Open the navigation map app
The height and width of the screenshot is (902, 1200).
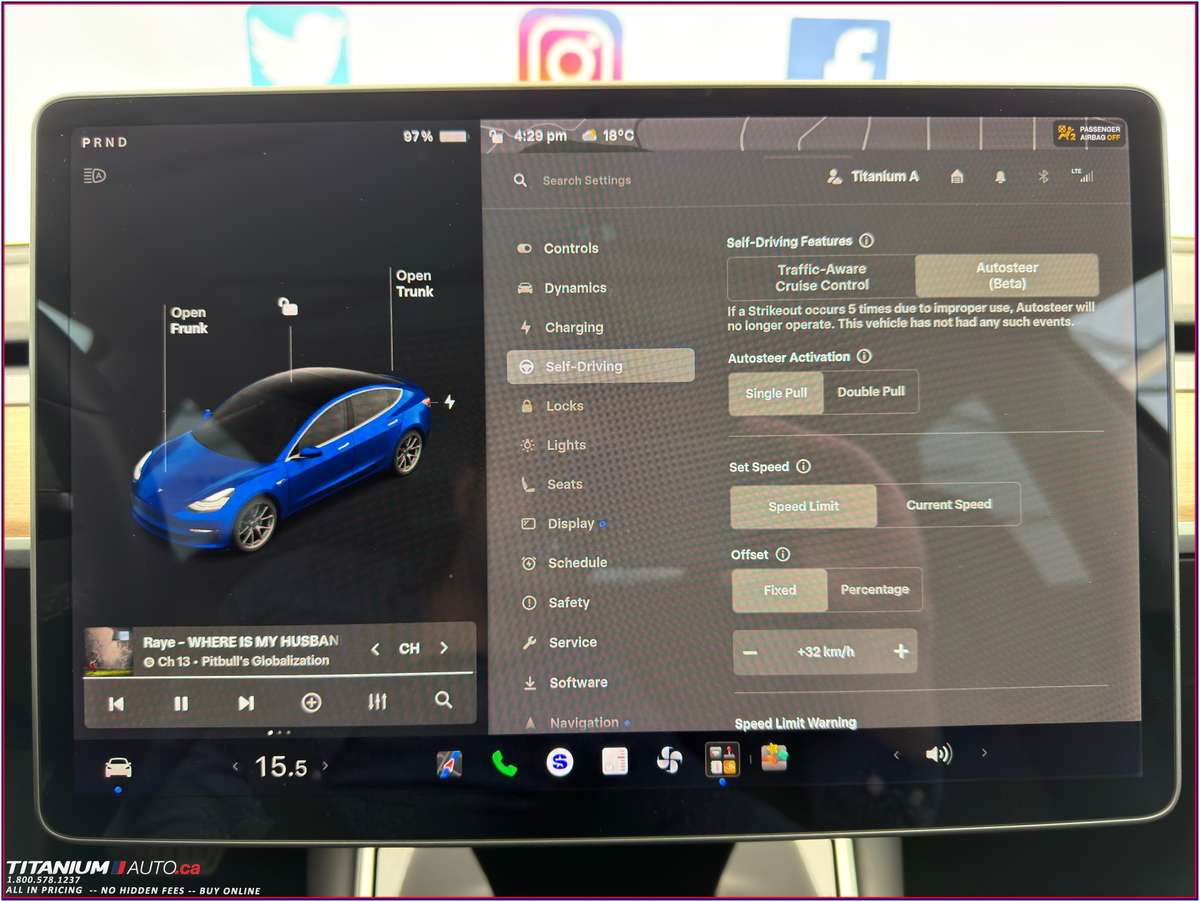tap(449, 763)
